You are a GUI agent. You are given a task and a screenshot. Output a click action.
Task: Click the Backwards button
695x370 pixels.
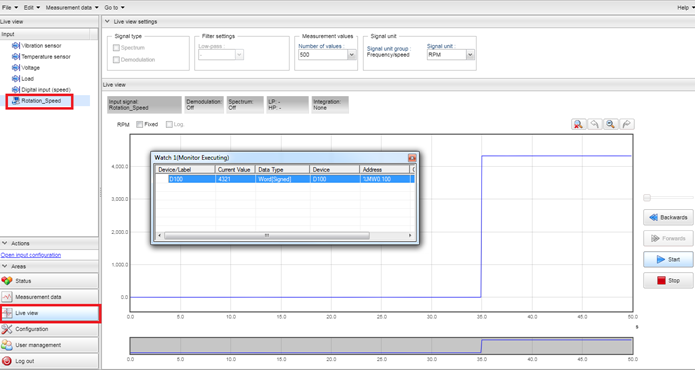coord(668,218)
